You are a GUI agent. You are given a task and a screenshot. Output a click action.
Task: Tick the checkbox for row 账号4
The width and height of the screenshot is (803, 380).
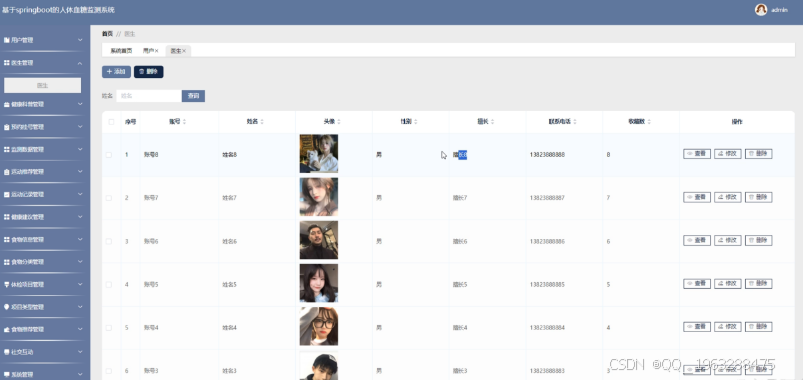pyautogui.click(x=109, y=327)
